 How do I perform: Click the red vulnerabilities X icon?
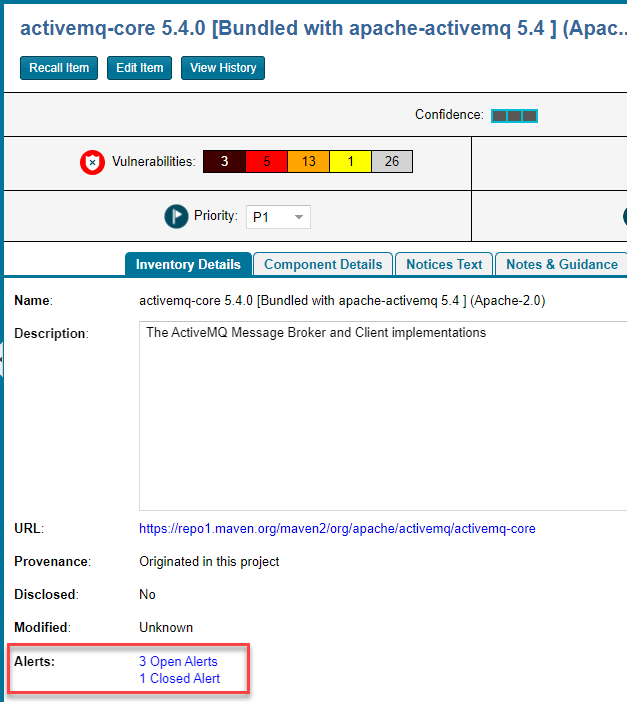92,162
